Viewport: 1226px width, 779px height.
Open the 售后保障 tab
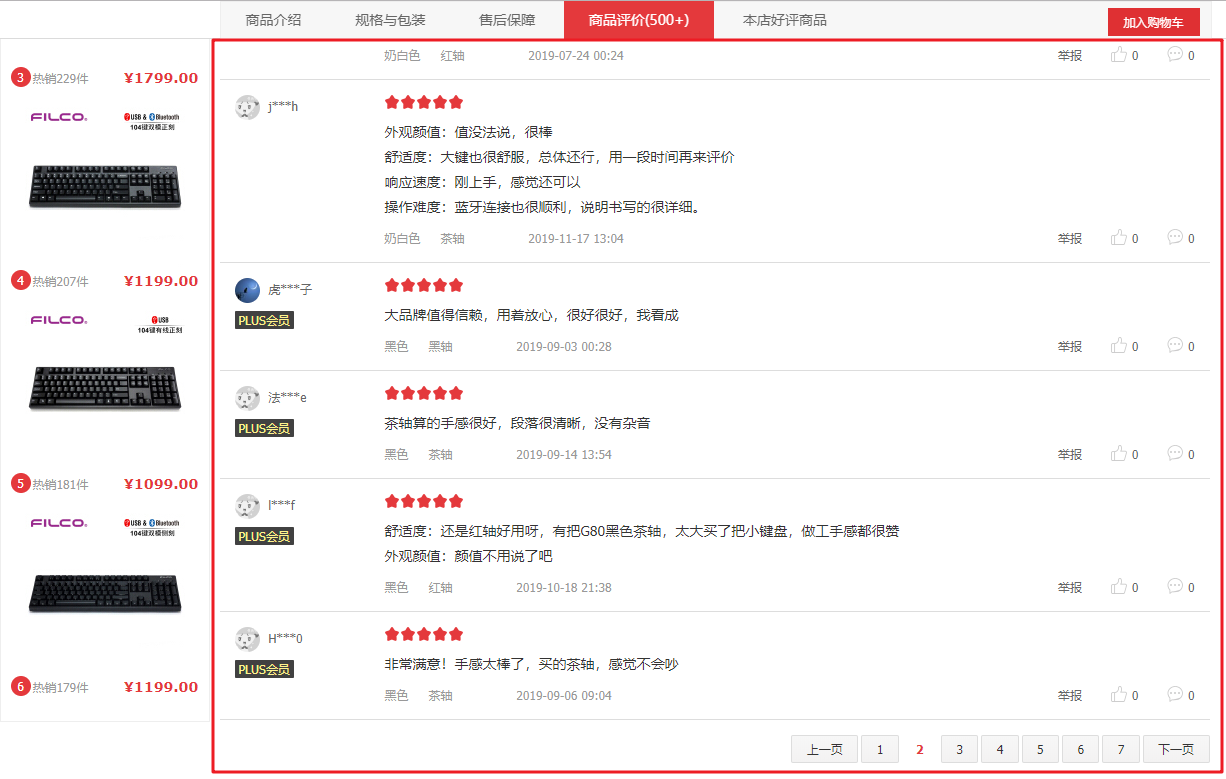point(507,20)
